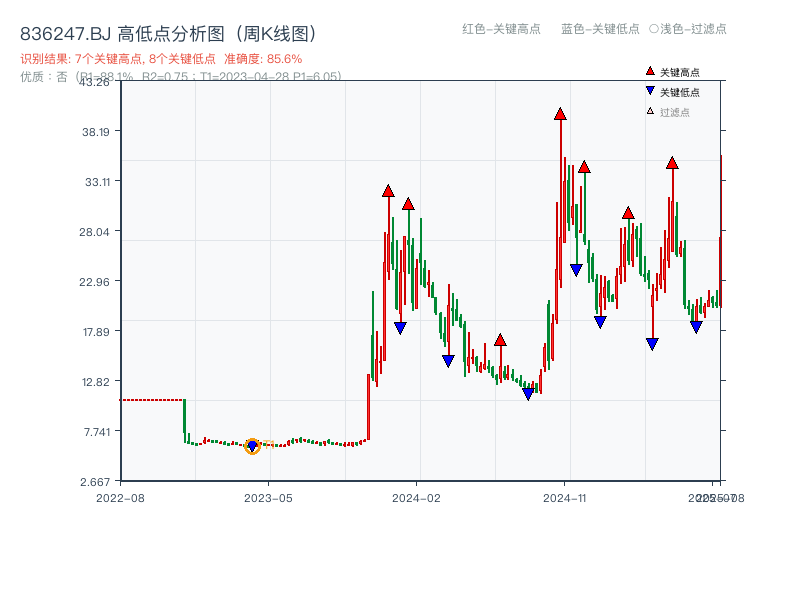Select the blue 关键低点 triangle legend icon
Viewport: 800px width, 600px height.
point(650,89)
